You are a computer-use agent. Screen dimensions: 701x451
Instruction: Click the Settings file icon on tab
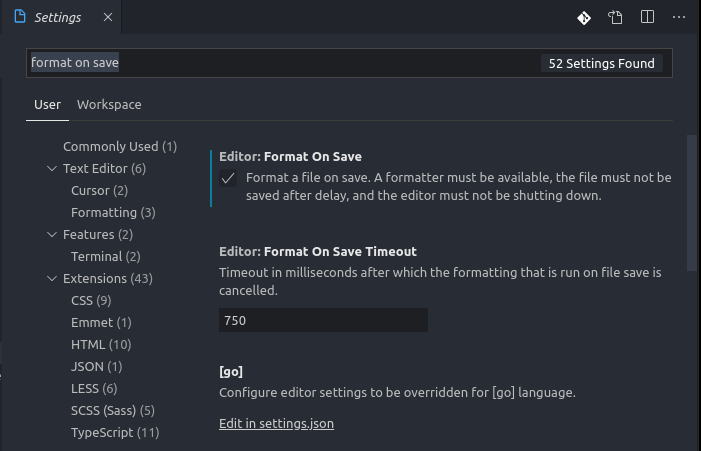pyautogui.click(x=20, y=18)
